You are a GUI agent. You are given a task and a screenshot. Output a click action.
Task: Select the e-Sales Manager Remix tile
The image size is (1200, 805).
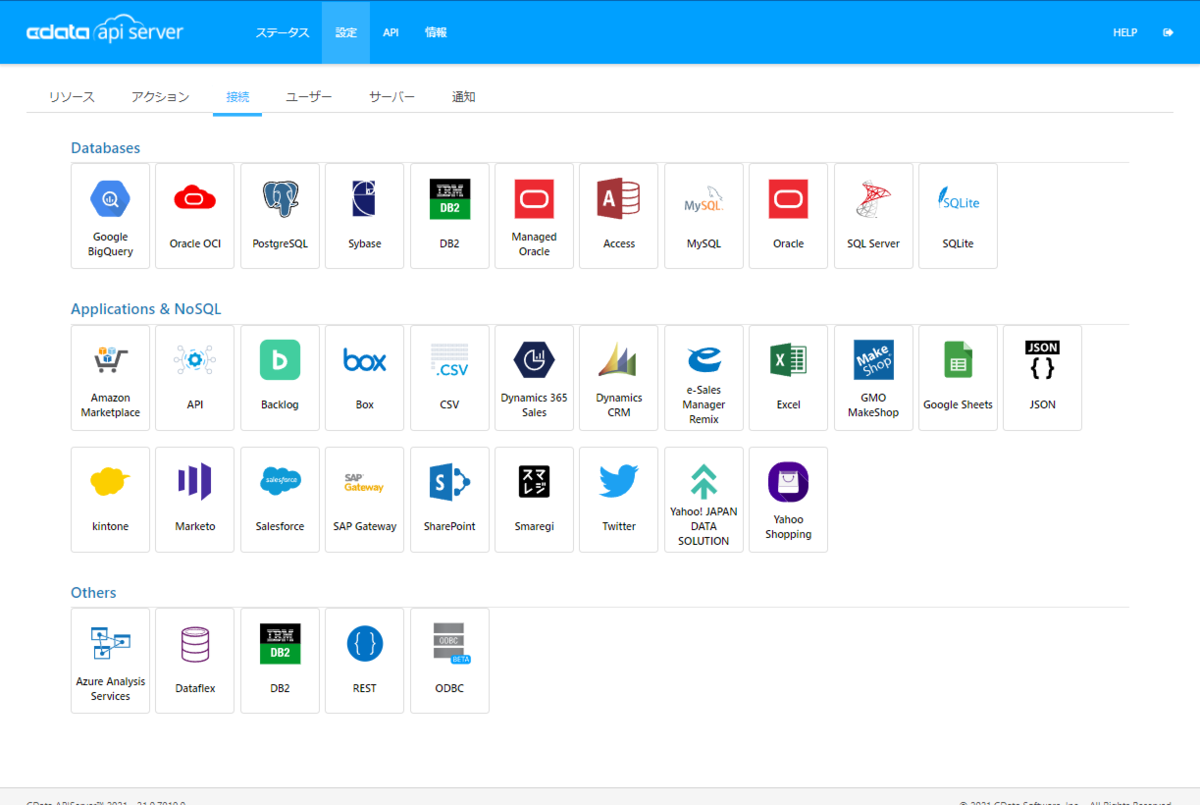tap(704, 378)
